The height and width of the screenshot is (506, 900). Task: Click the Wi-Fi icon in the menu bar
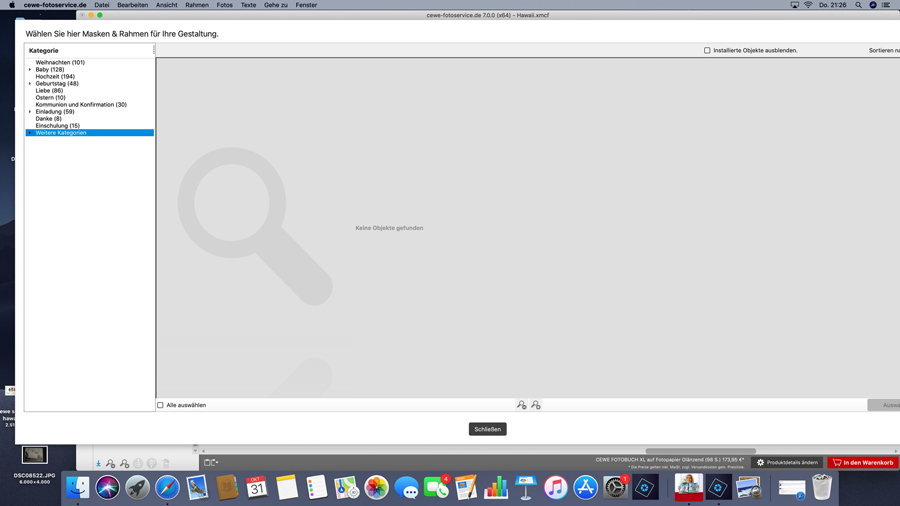(x=808, y=5)
